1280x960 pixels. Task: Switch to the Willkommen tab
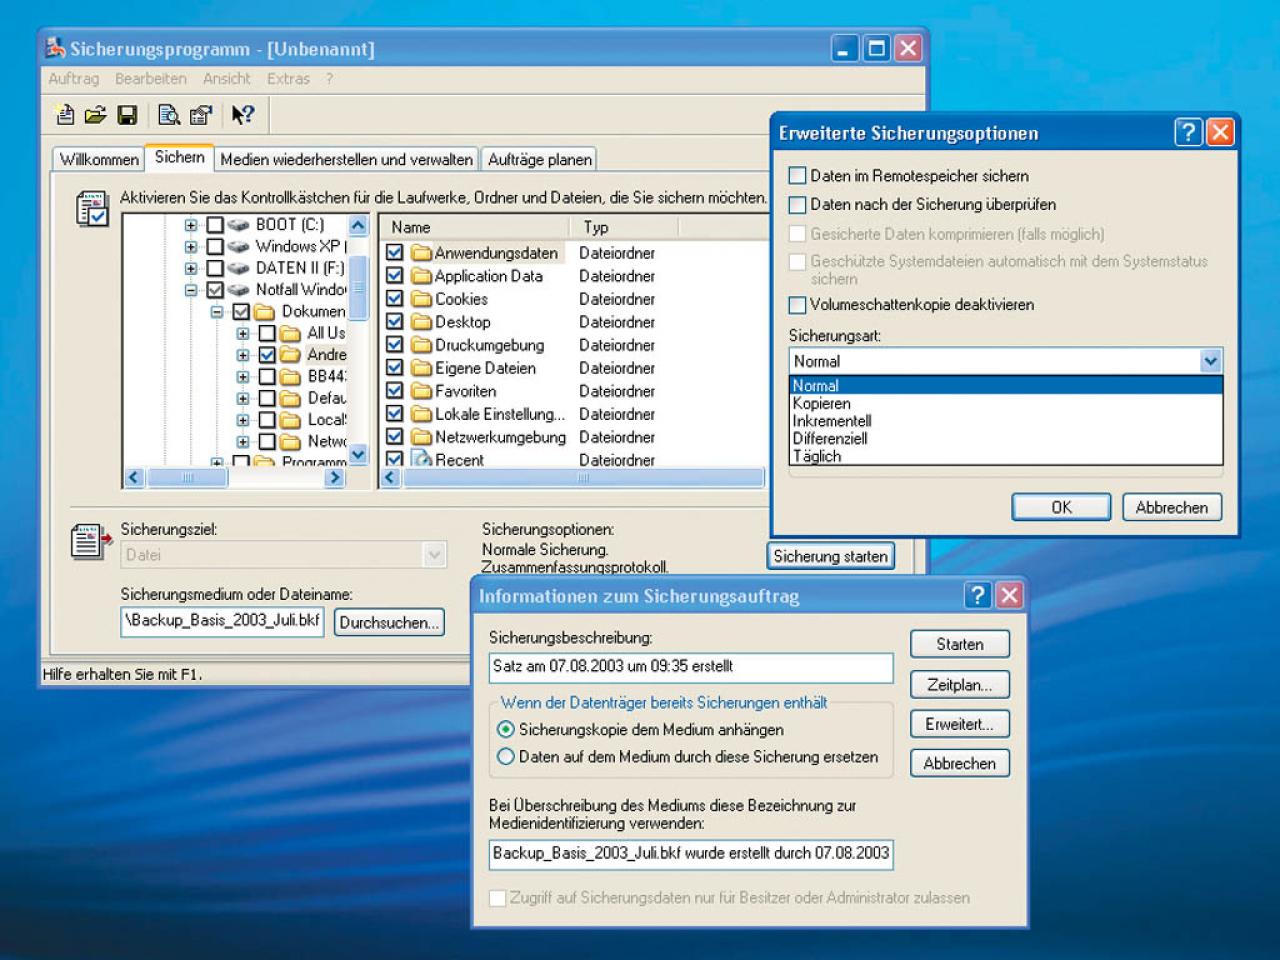click(99, 160)
